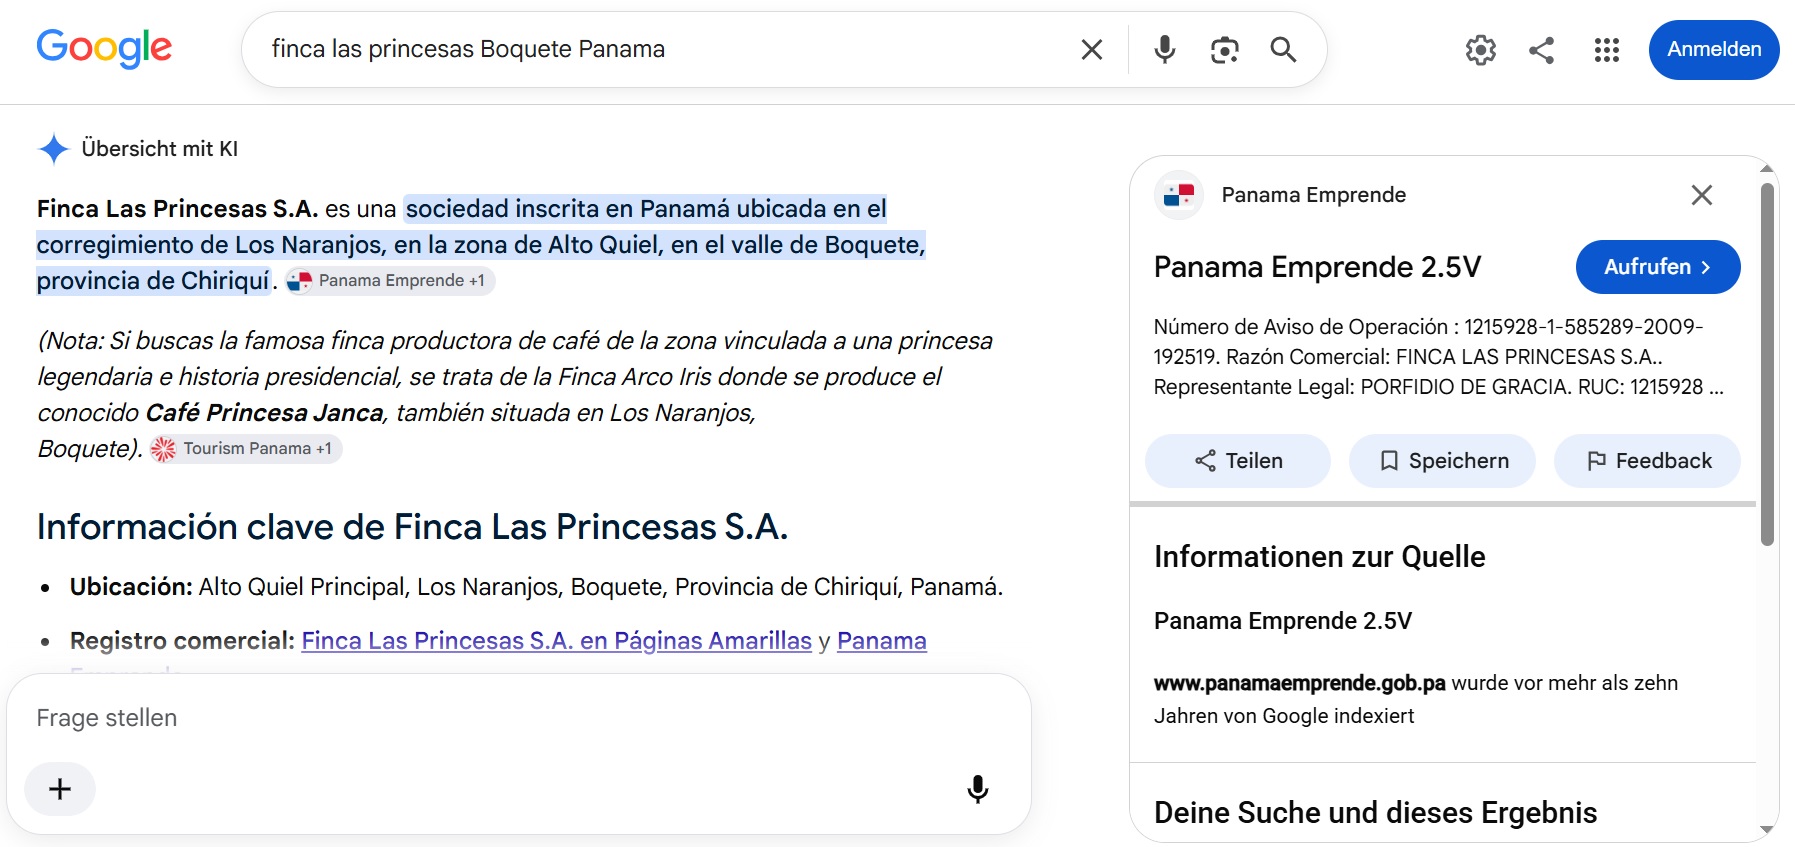Follow the Panama link in Registro comercial
This screenshot has height=847, width=1795.
point(881,641)
